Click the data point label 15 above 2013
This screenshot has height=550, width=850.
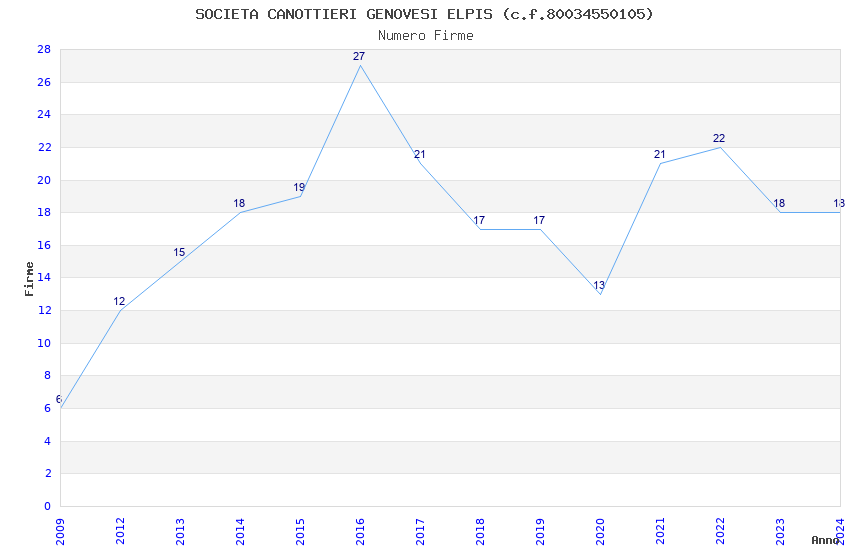(x=179, y=253)
